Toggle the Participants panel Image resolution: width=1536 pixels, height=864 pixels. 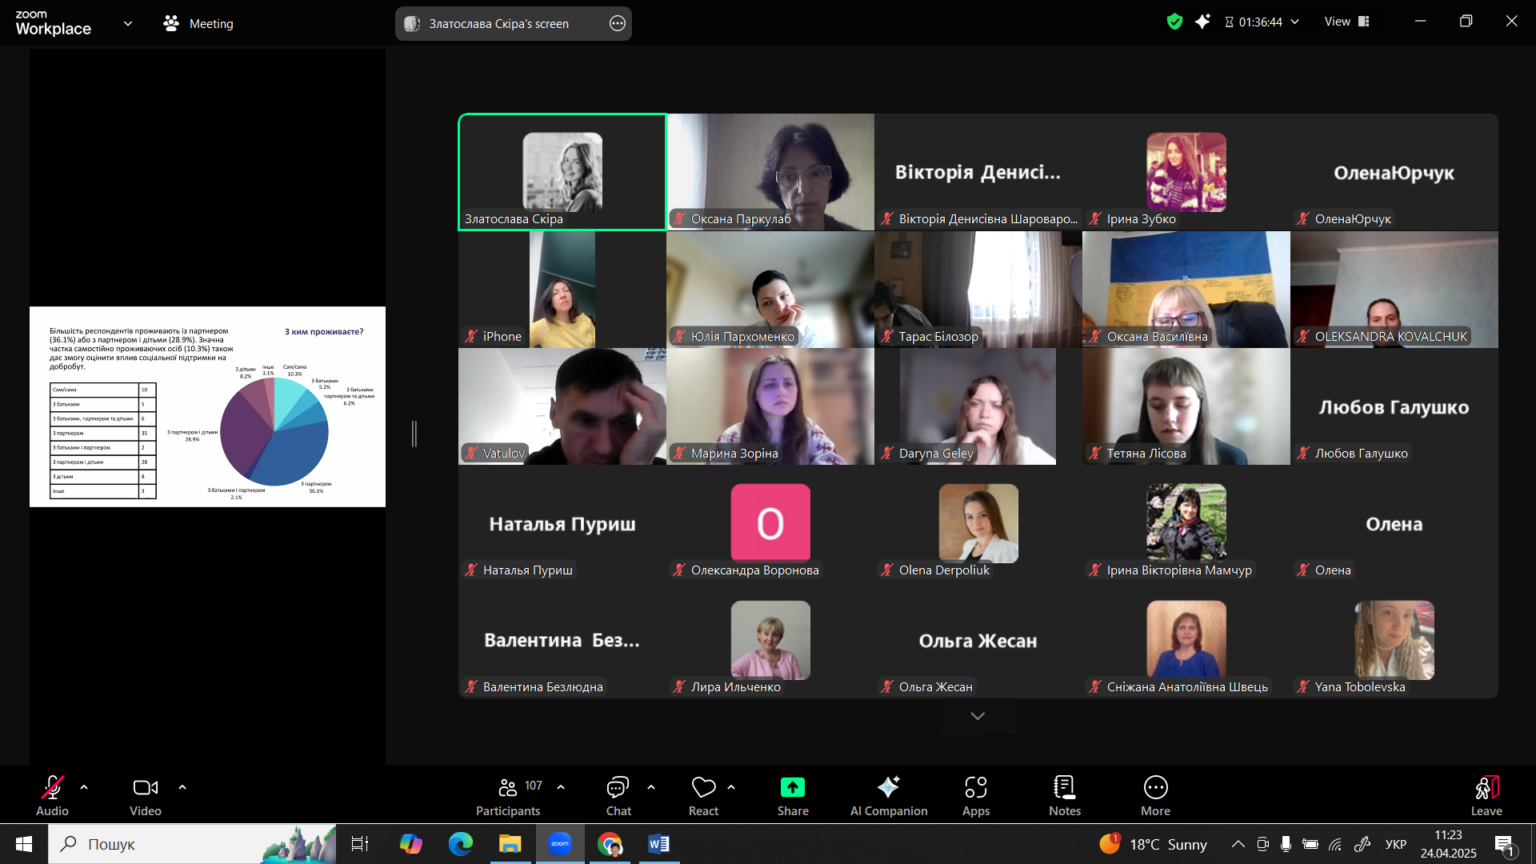[508, 796]
